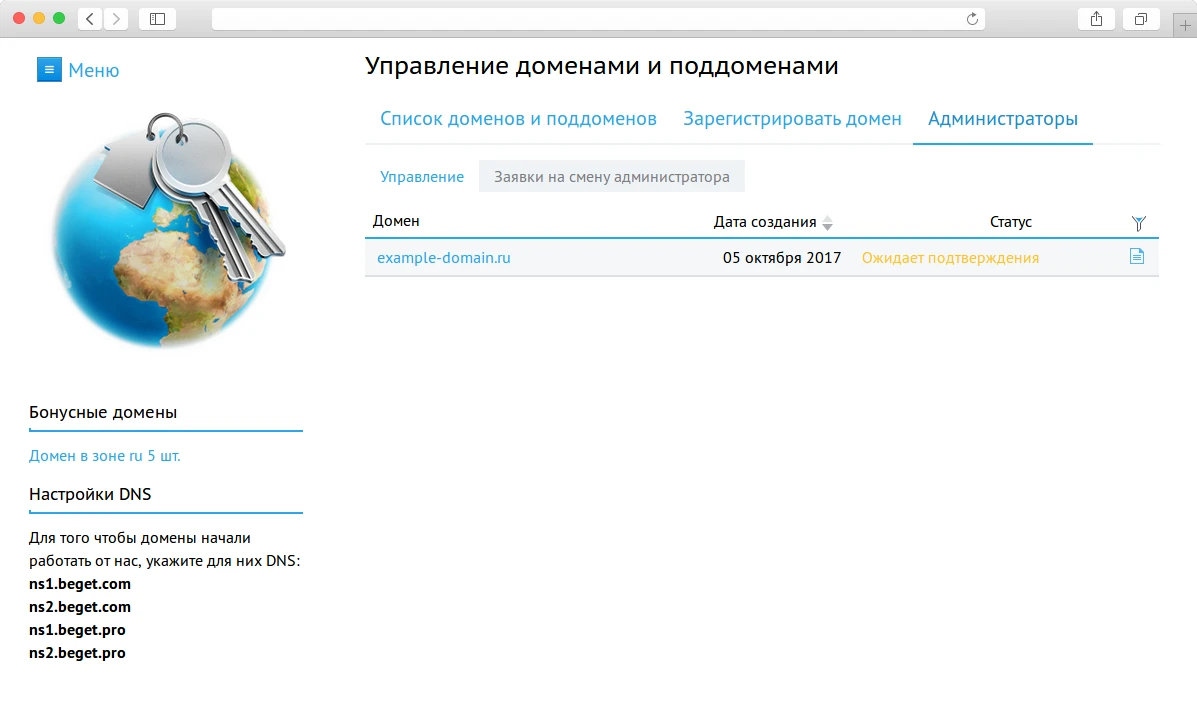Click the Share icon in the browser toolbar
Image resolution: width=1197 pixels, height=702 pixels.
tap(1096, 18)
